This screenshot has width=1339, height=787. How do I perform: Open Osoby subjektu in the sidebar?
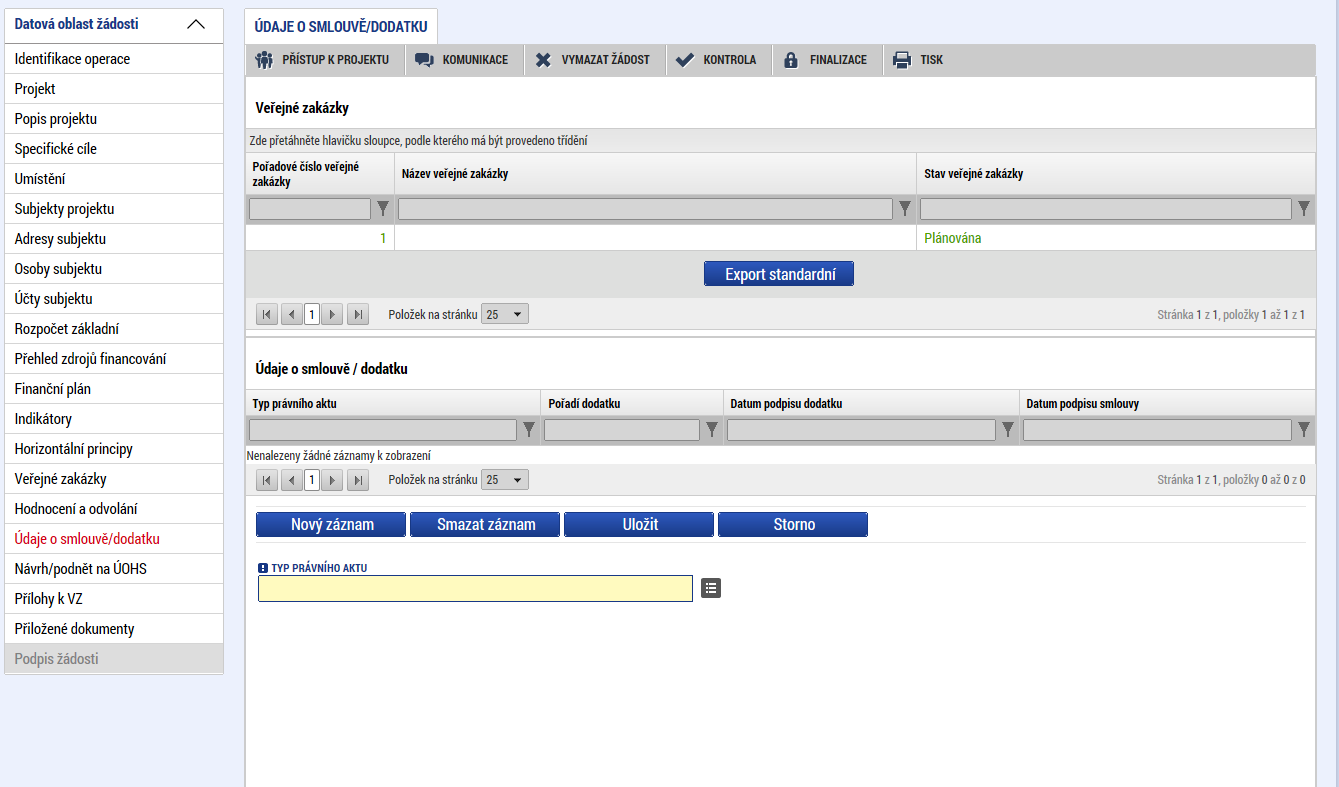114,269
